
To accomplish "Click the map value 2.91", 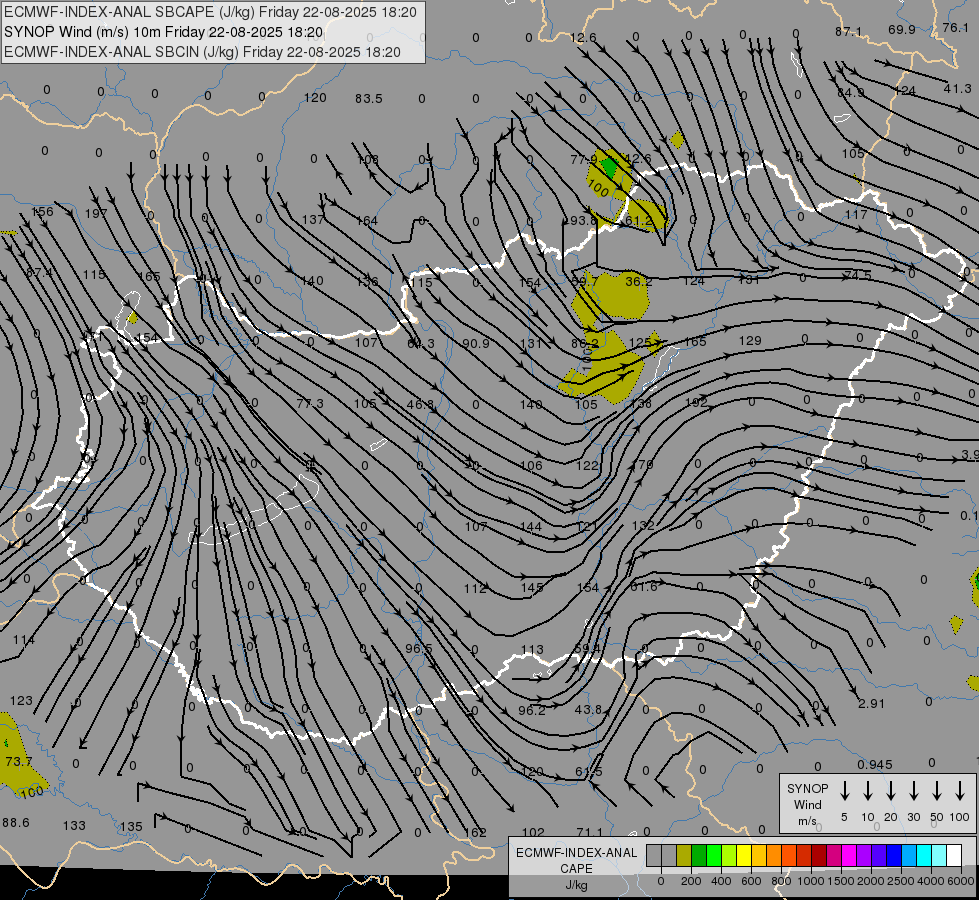I will point(871,704).
